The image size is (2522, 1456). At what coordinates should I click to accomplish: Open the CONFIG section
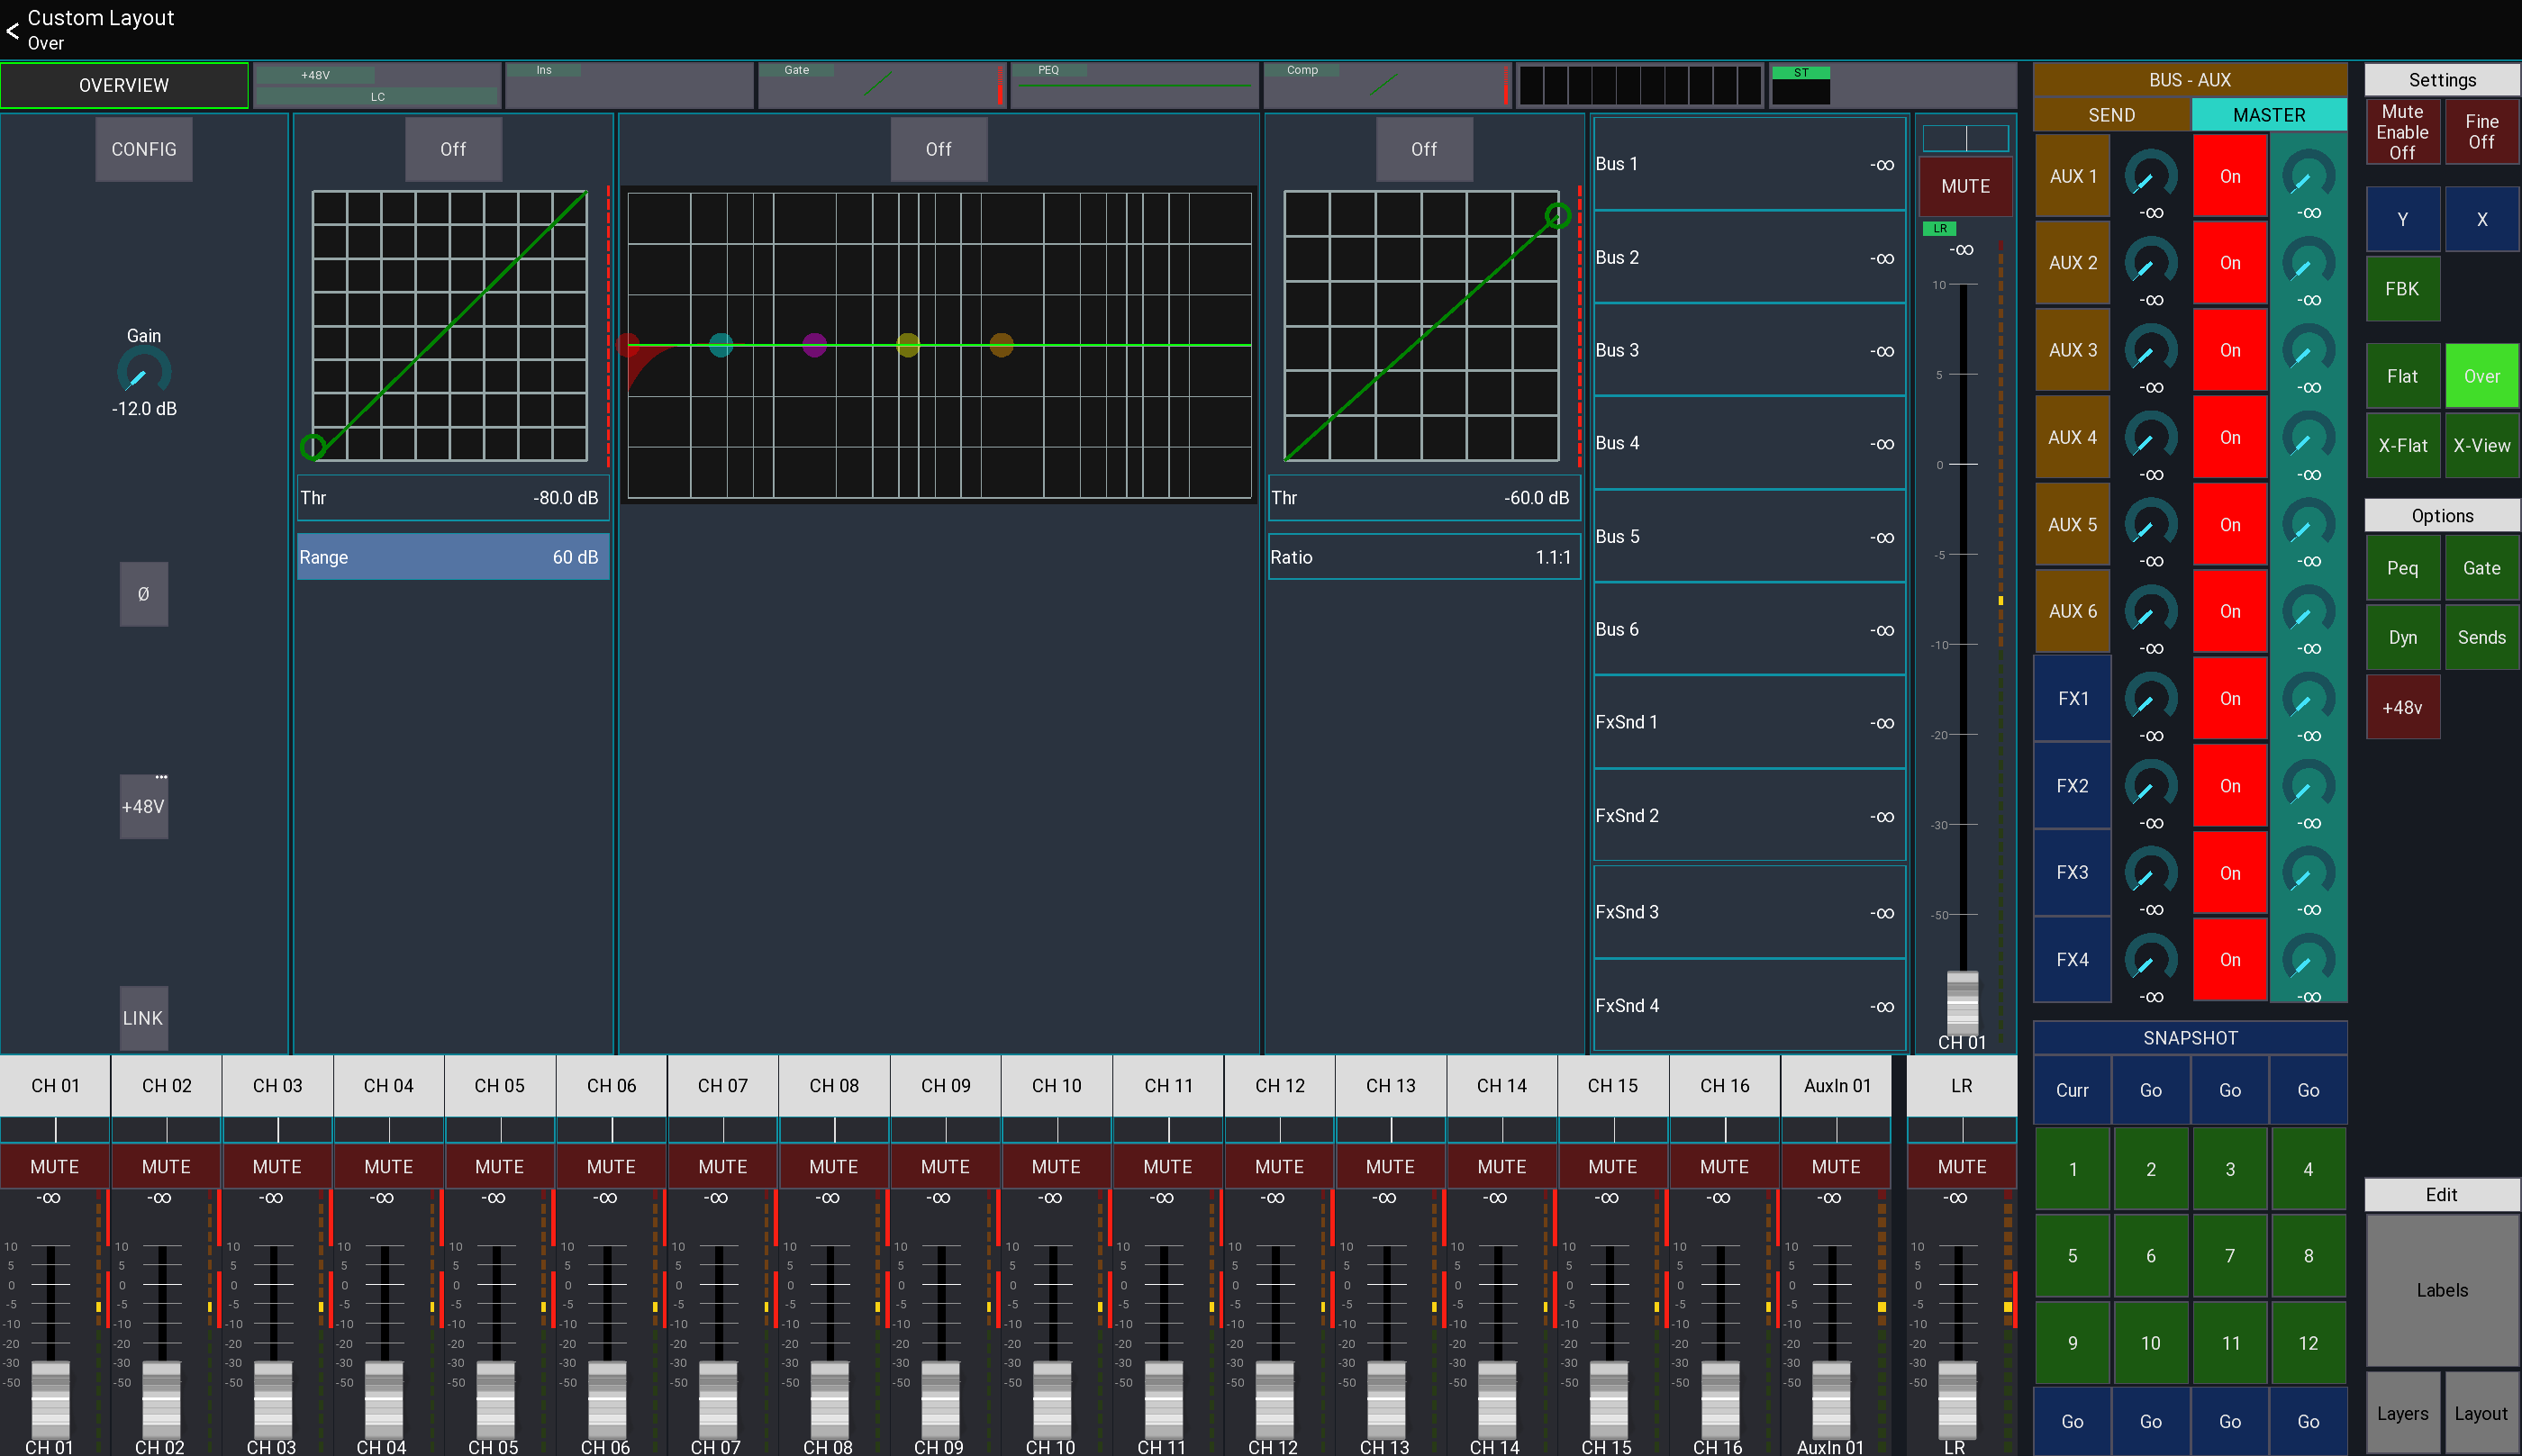coord(143,148)
